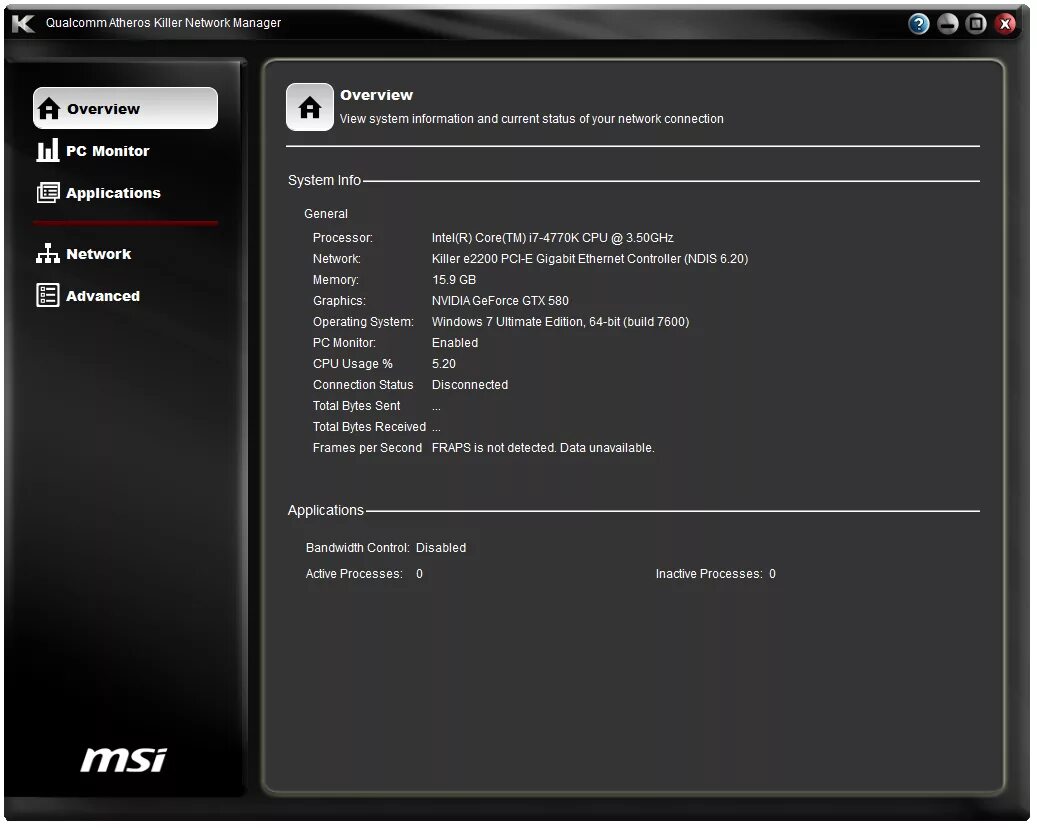Image resolution: width=1037 pixels, height=828 pixels.
Task: Close the Killer Network Manager window
Action: pyautogui.click(x=1005, y=24)
